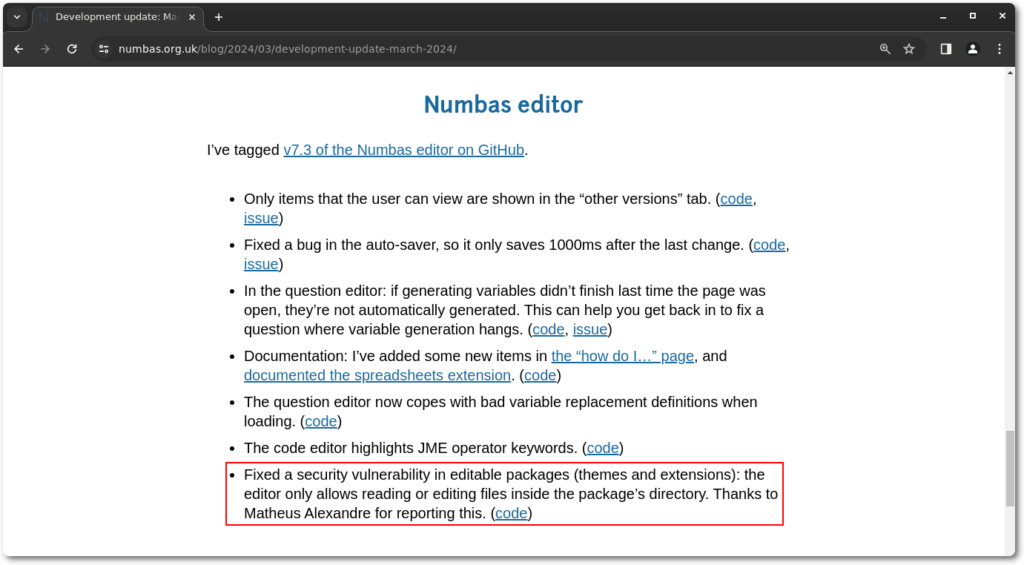1024x565 pixels.
Task: Click the vertical page scrollbar thumb
Action: (1011, 467)
